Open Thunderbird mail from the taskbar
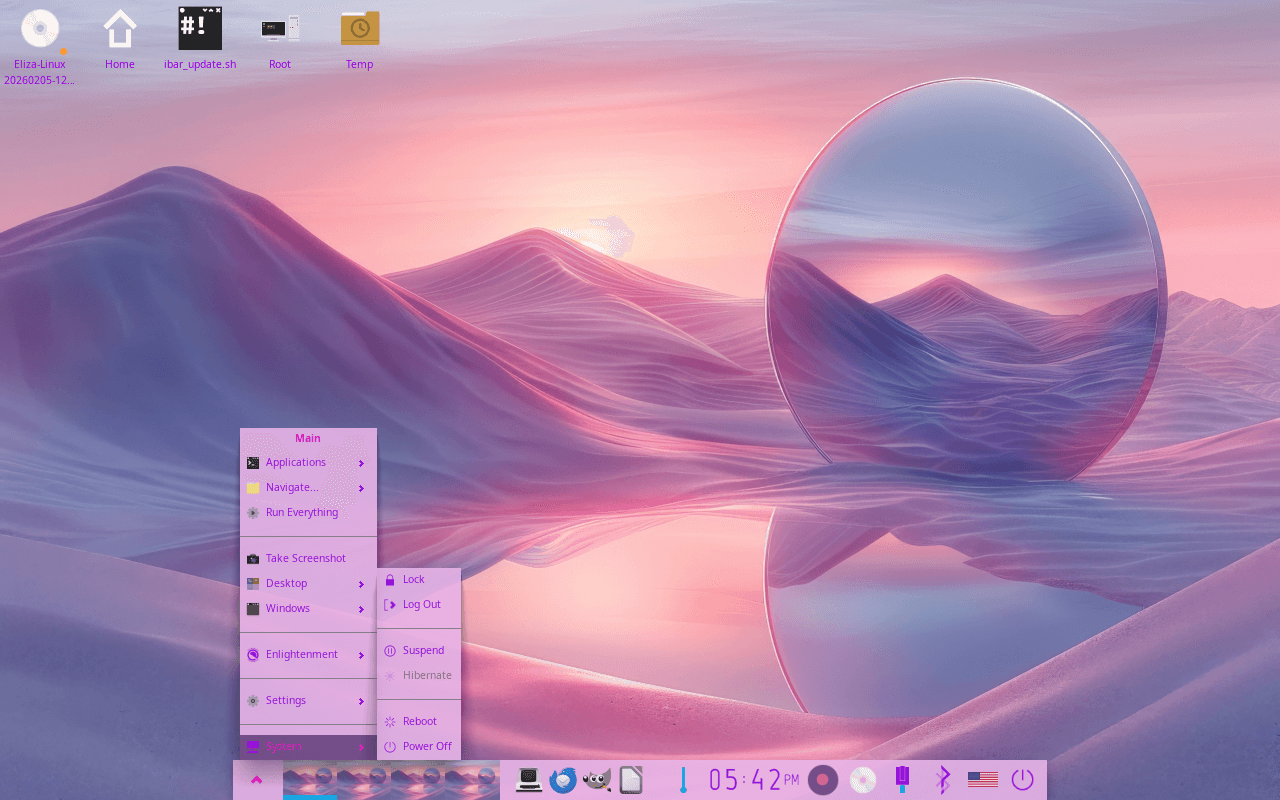Image resolution: width=1280 pixels, height=800 pixels. pyautogui.click(x=563, y=779)
